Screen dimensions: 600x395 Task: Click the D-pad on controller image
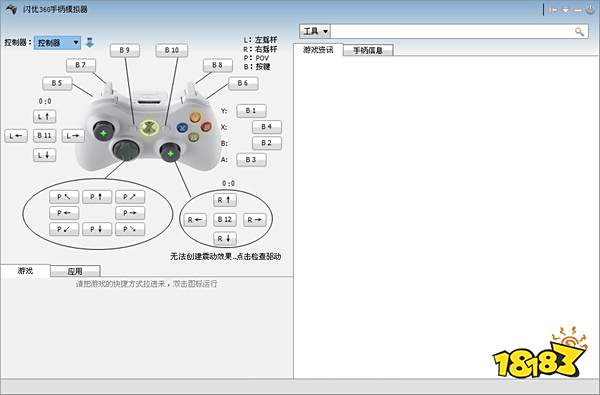126,150
